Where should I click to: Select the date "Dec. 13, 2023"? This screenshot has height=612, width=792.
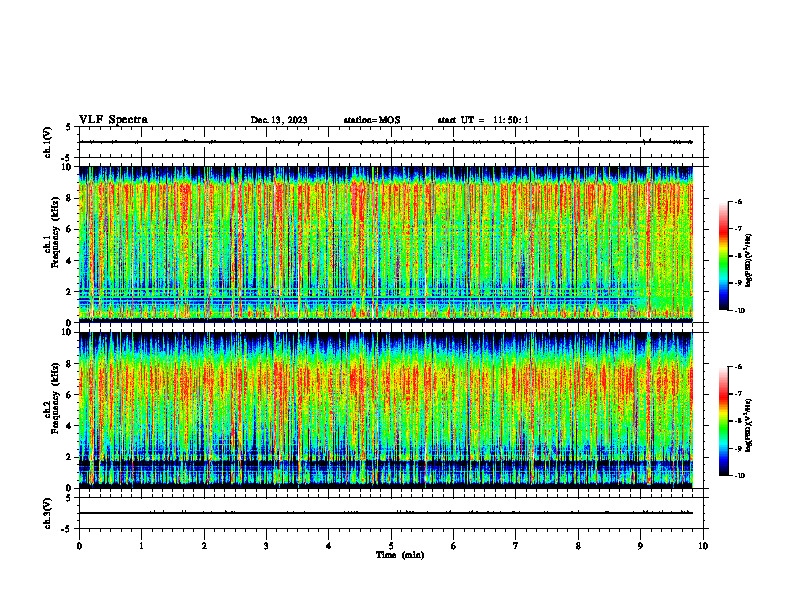click(x=279, y=120)
